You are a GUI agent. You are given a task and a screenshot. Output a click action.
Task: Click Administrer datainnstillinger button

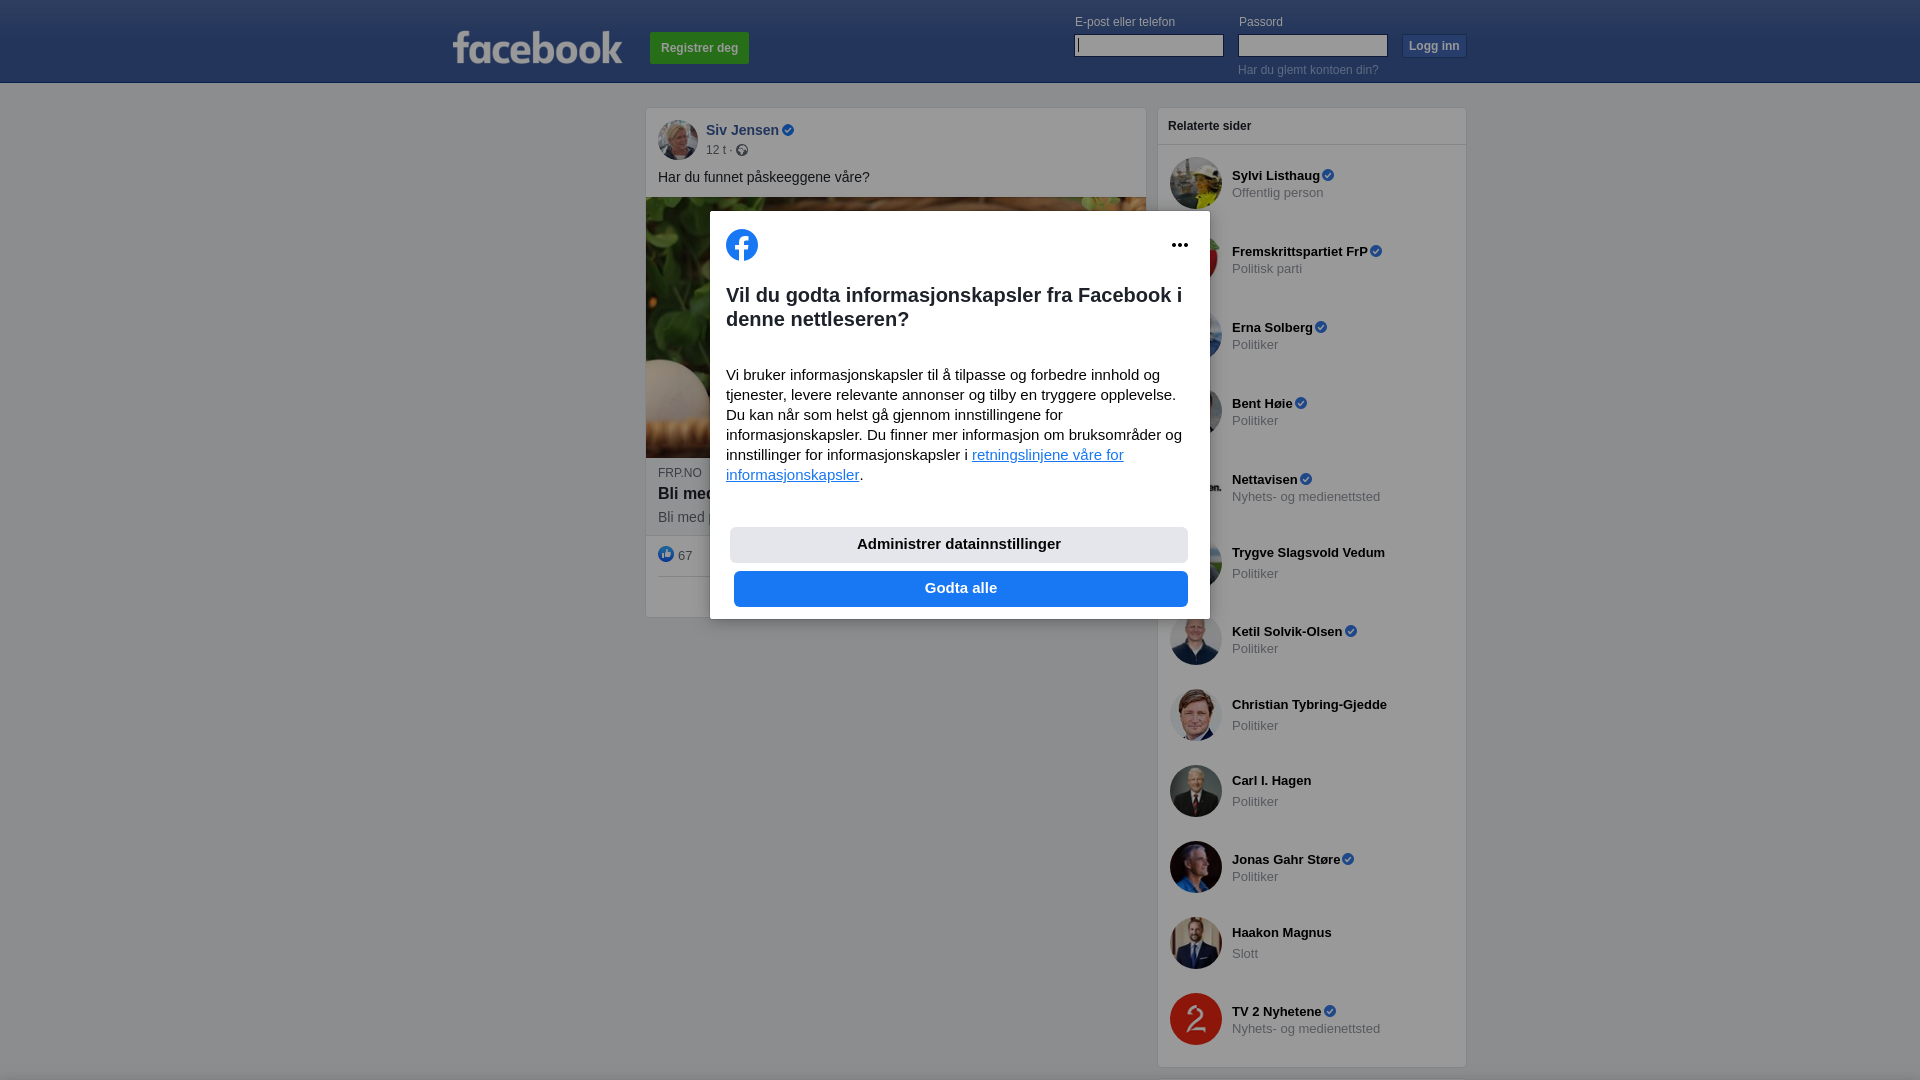(959, 545)
